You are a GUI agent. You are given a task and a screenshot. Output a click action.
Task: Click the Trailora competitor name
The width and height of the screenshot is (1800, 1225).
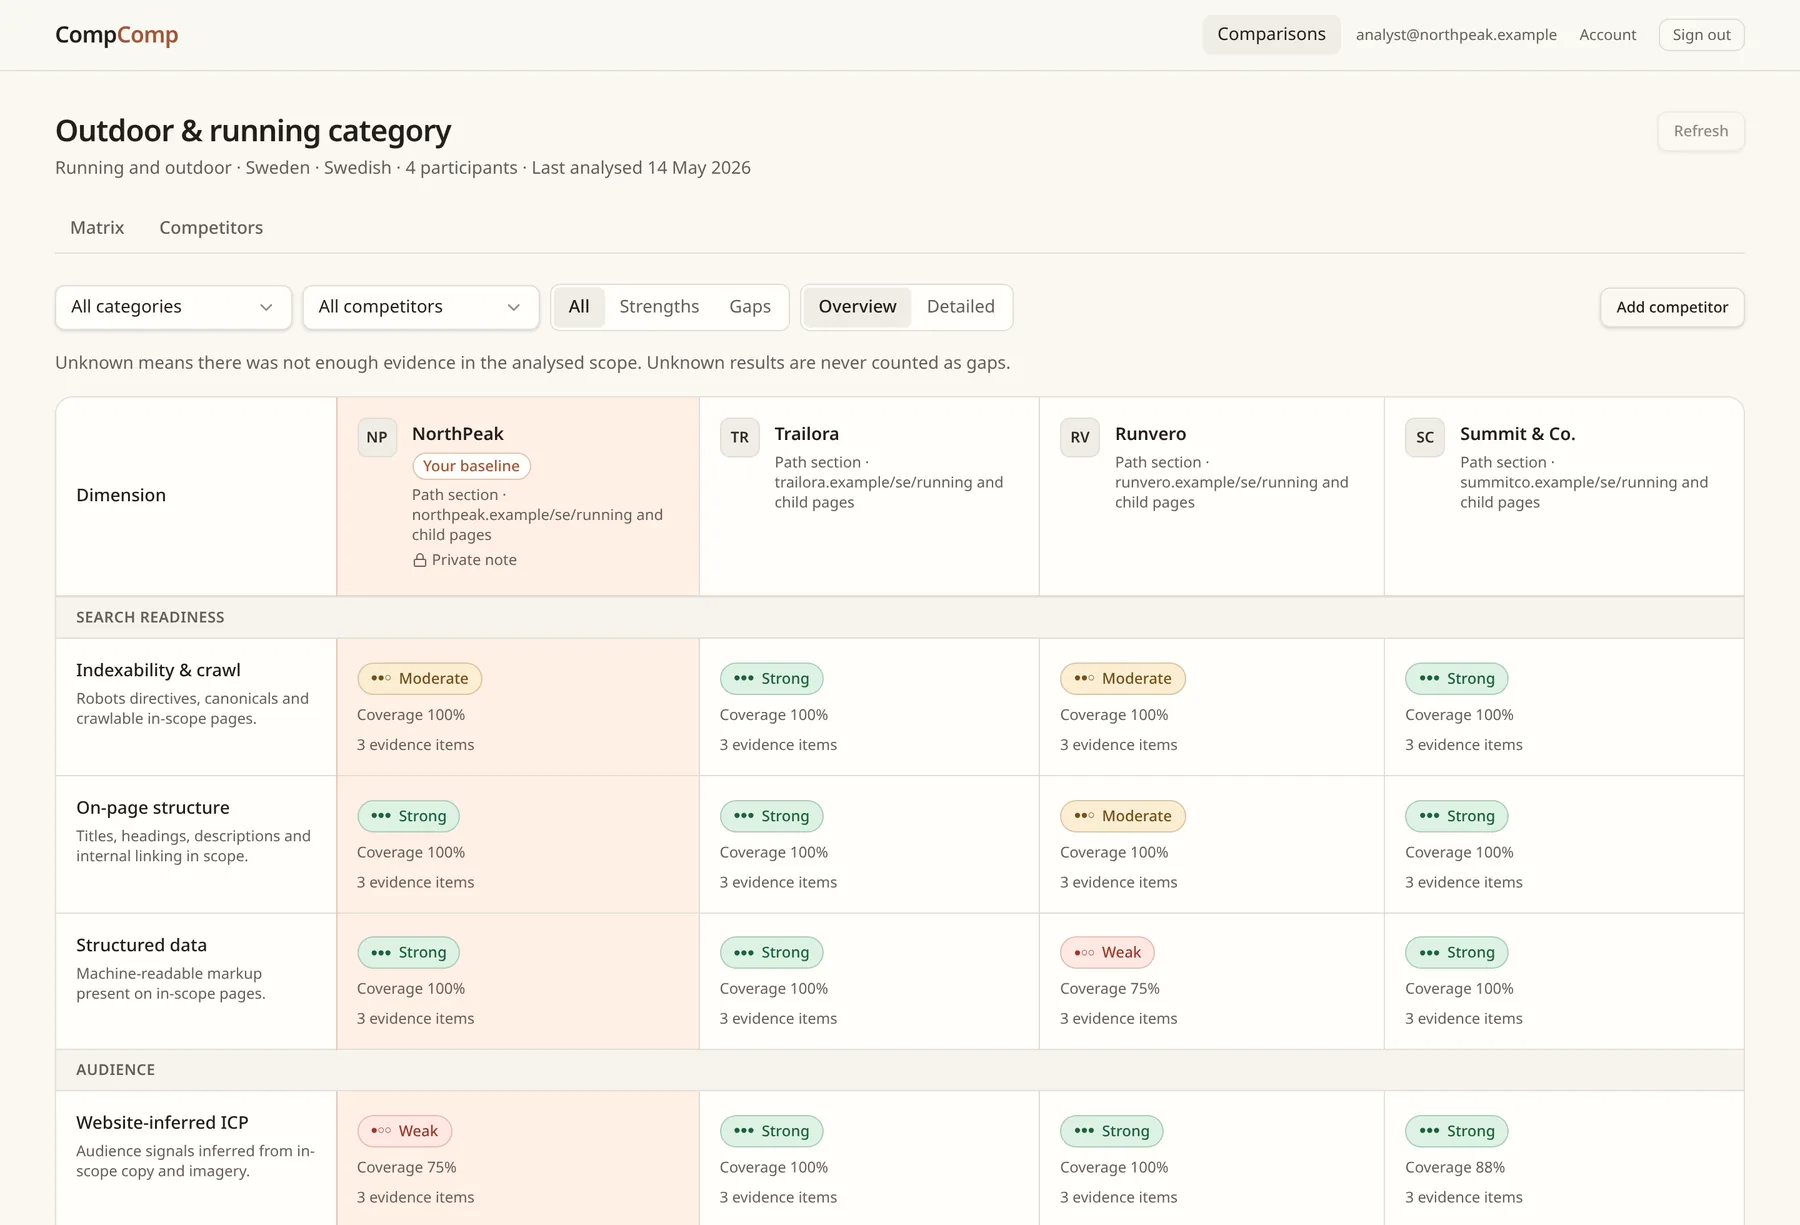click(807, 434)
